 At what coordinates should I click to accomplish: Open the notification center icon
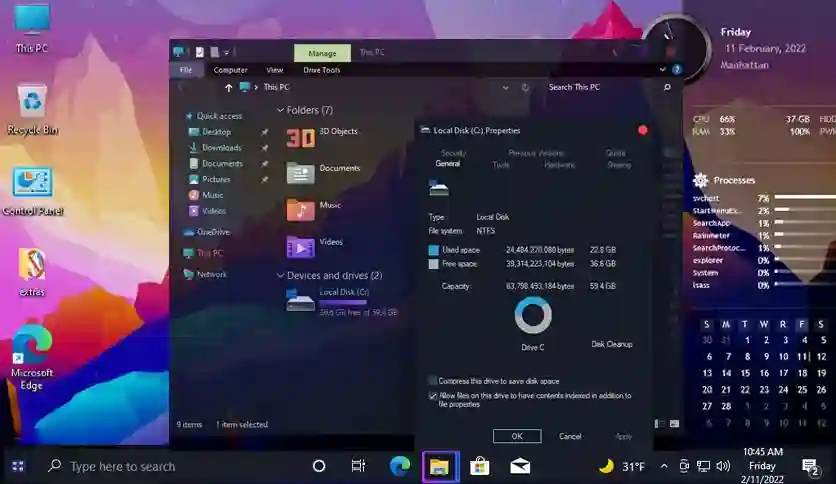pyautogui.click(x=810, y=467)
